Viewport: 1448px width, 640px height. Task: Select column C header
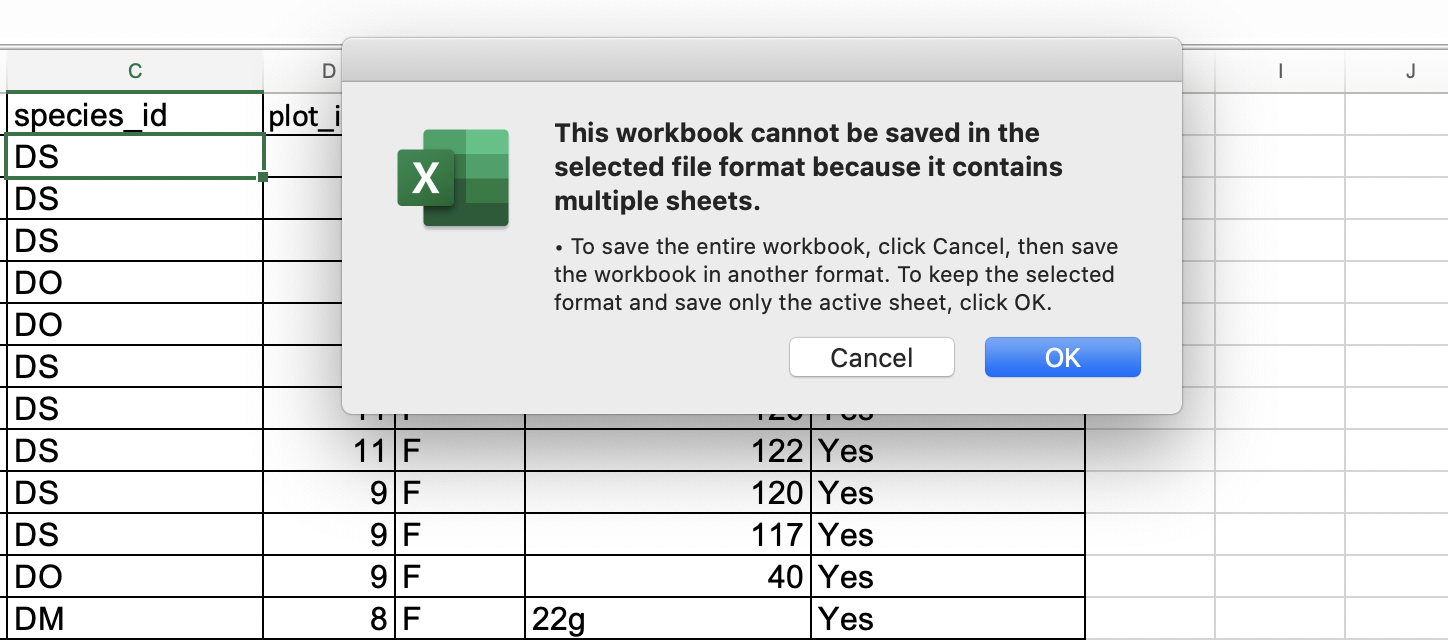point(134,71)
